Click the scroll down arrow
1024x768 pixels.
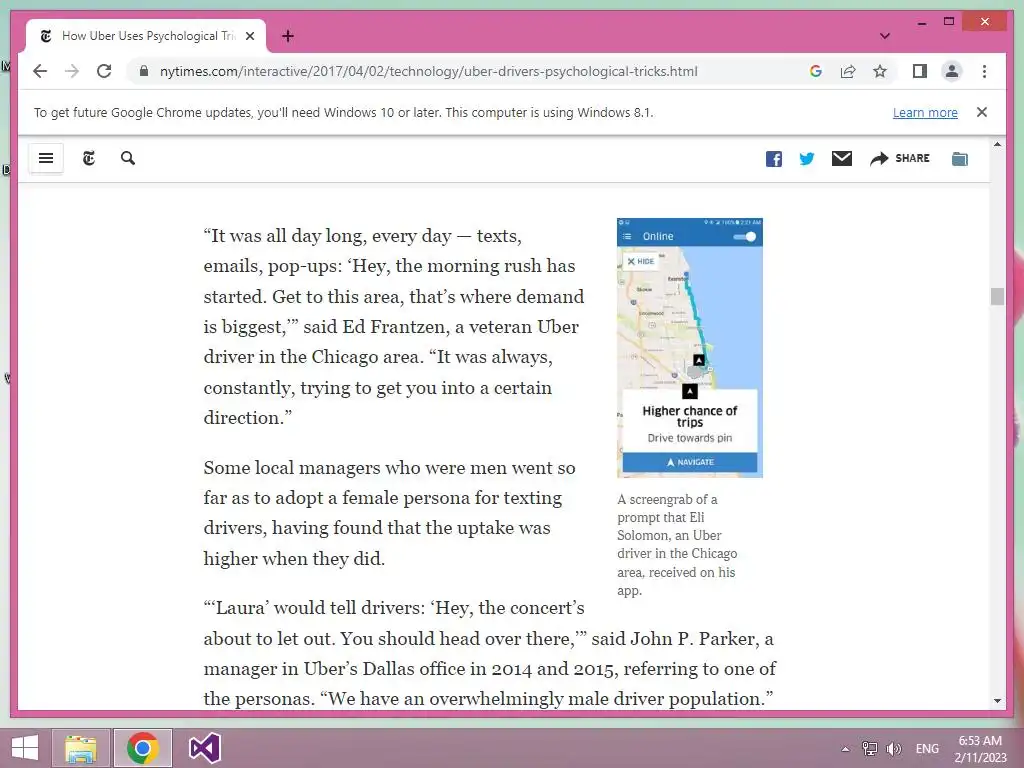point(997,701)
